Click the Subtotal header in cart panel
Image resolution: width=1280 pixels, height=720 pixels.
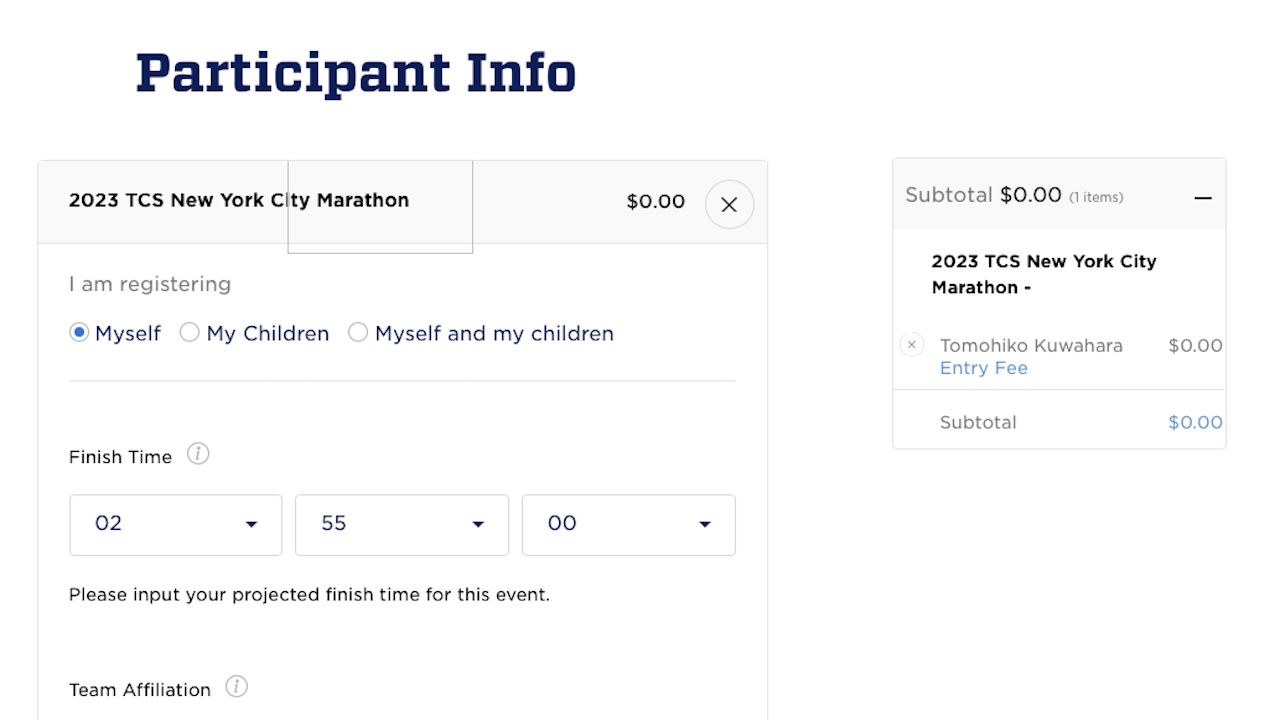click(1014, 195)
